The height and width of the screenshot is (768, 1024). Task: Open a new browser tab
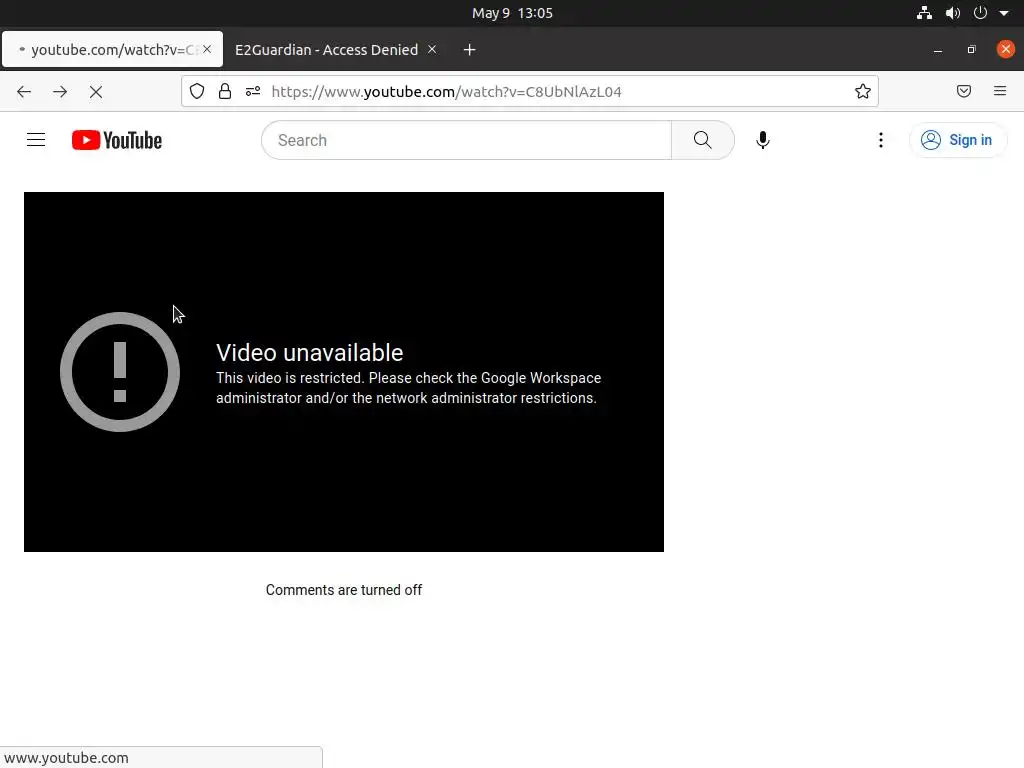coord(470,50)
